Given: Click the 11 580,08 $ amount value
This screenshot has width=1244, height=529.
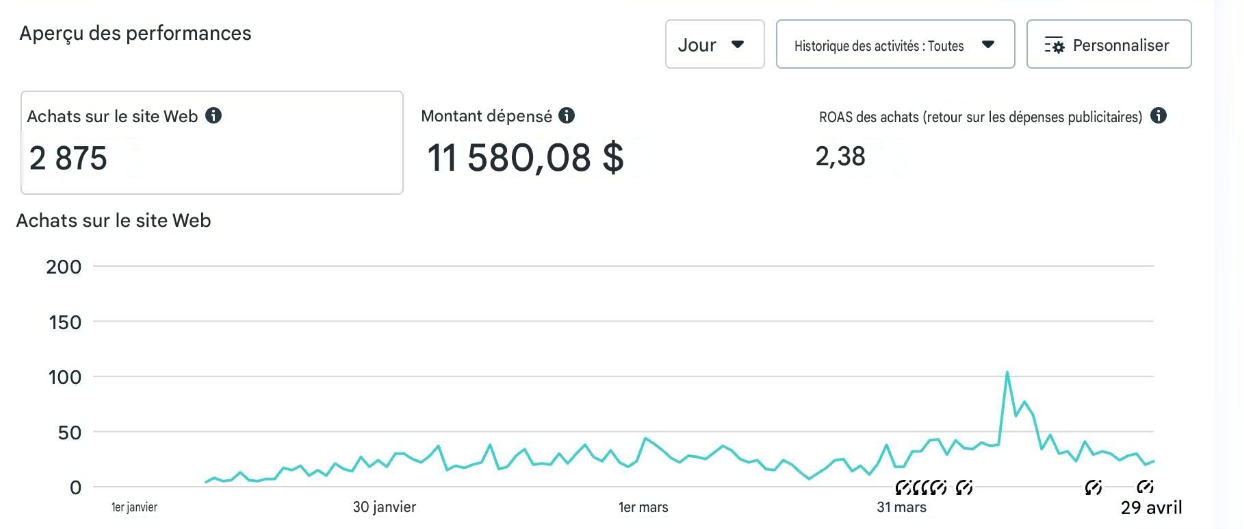Looking at the screenshot, I should click(x=526, y=158).
